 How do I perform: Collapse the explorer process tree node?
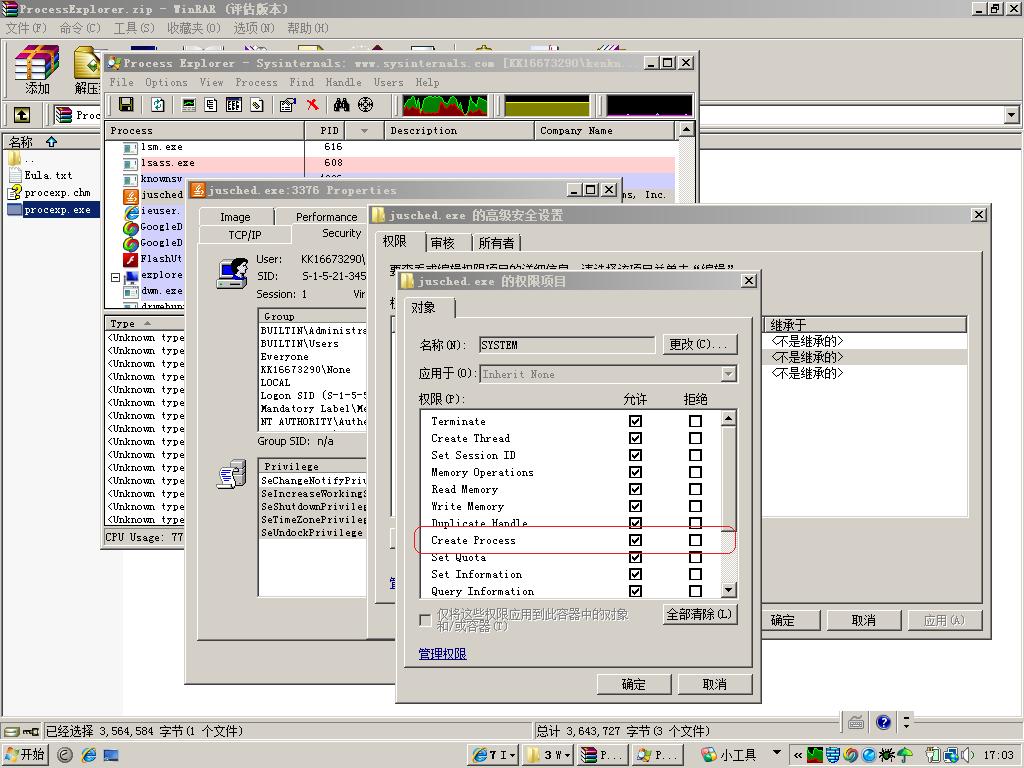115,275
